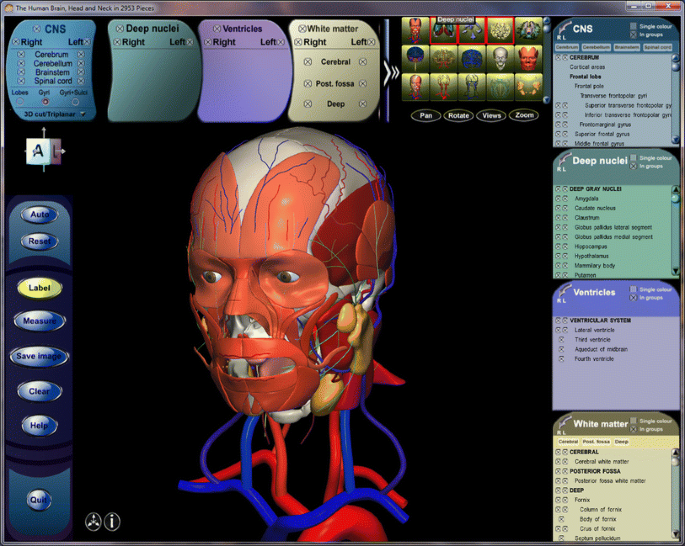Open the Deep tab in White matter list
Screen dimensions: 685x546
[x=621, y=442]
